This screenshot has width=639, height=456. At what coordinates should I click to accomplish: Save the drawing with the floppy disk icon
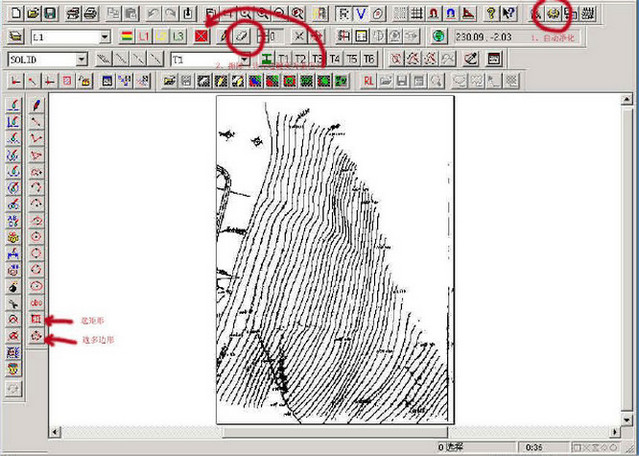(50, 14)
